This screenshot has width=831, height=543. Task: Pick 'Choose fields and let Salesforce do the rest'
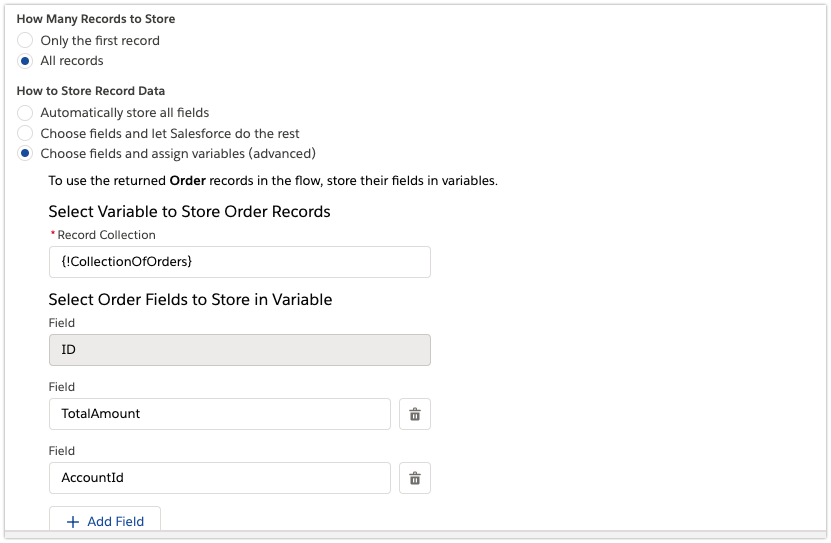pos(26,133)
